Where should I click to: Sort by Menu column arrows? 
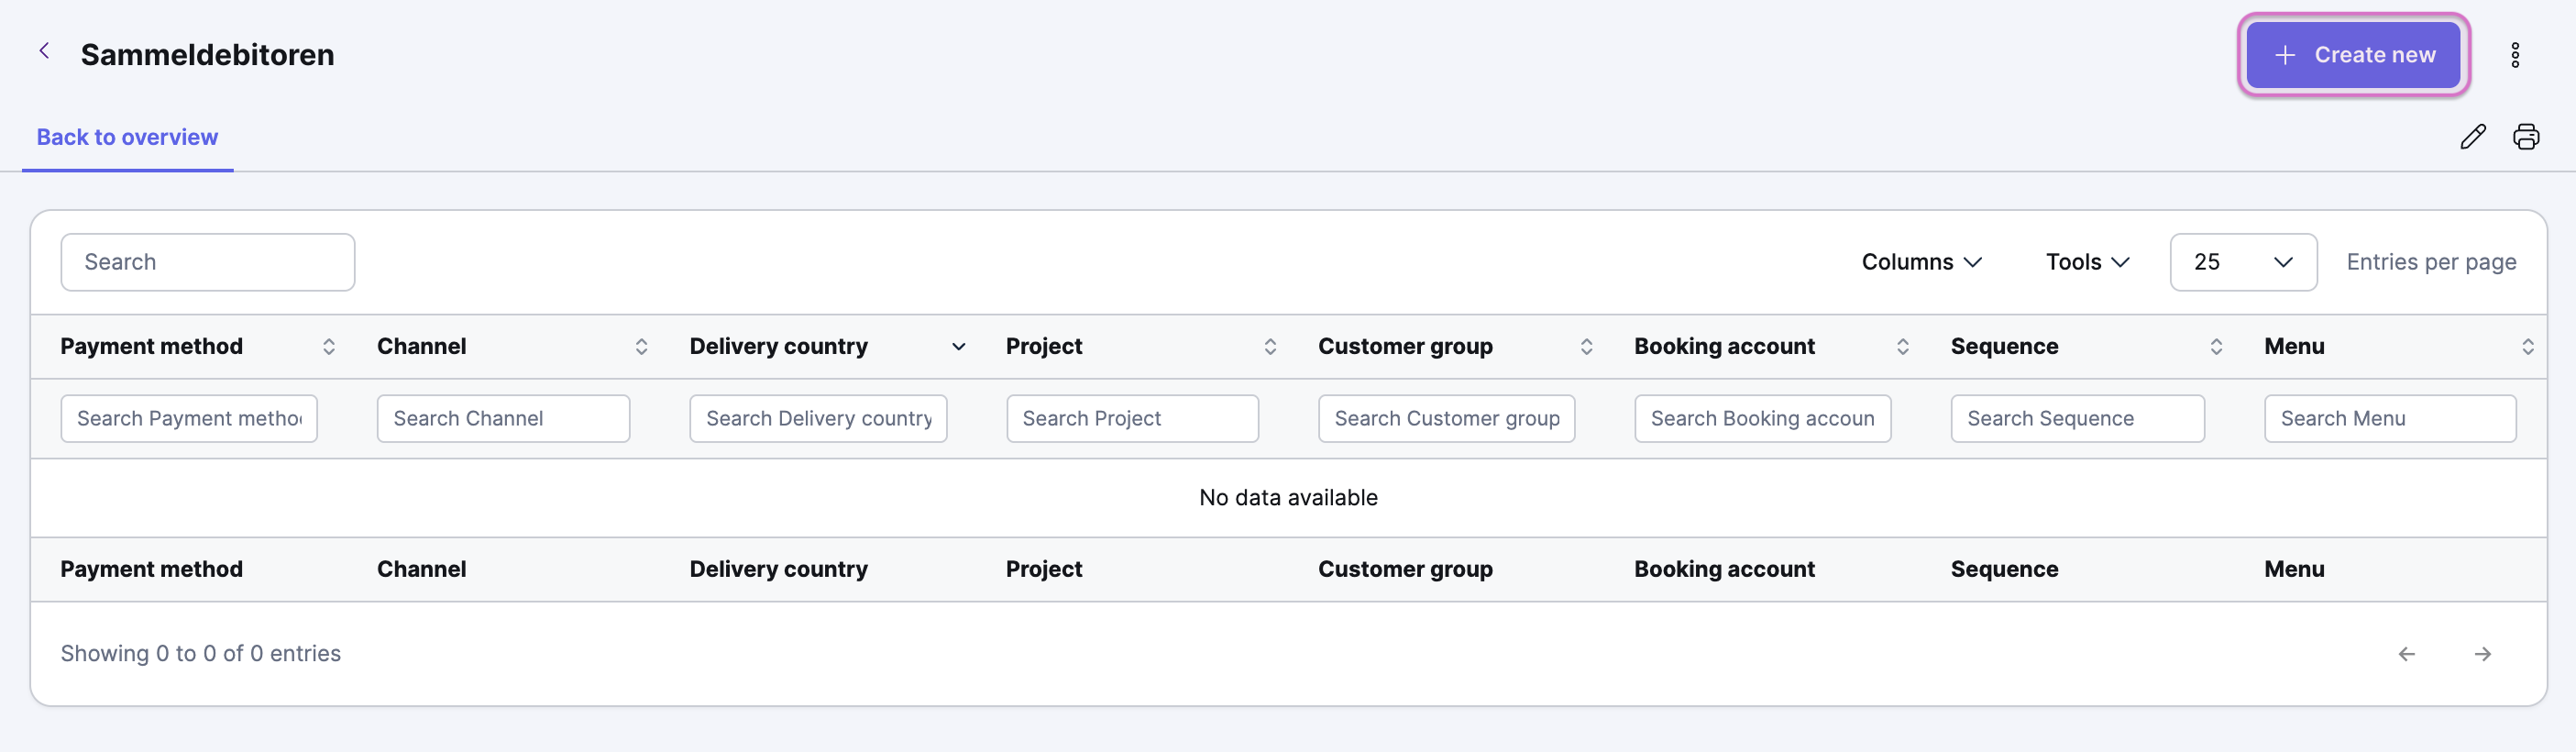2528,347
